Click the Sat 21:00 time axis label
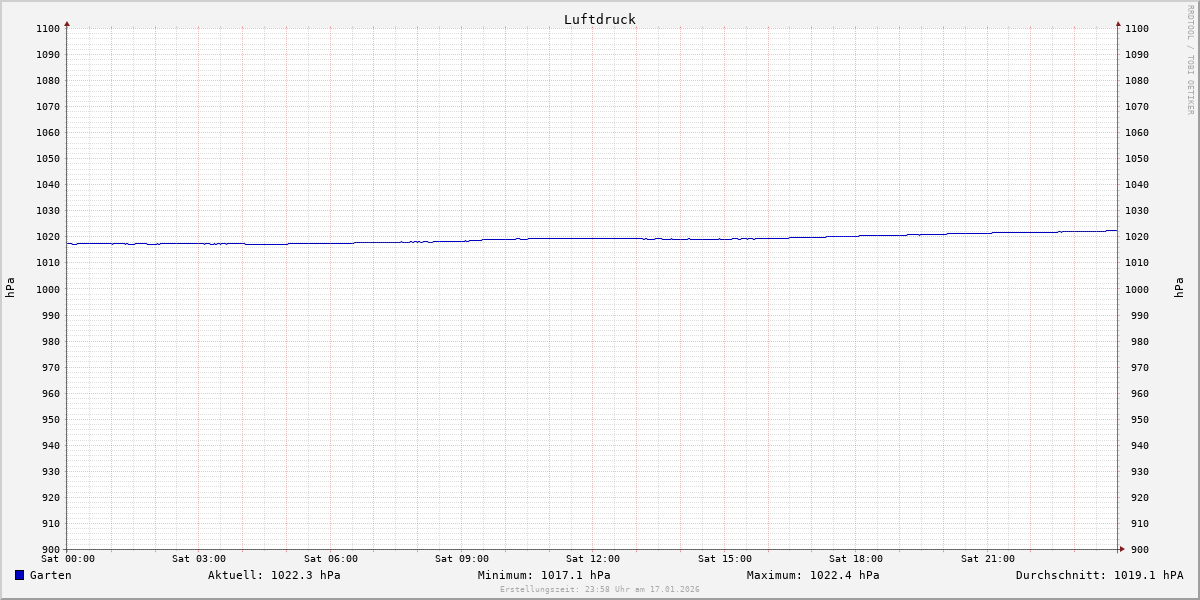Image resolution: width=1200 pixels, height=600 pixels. pos(987,559)
